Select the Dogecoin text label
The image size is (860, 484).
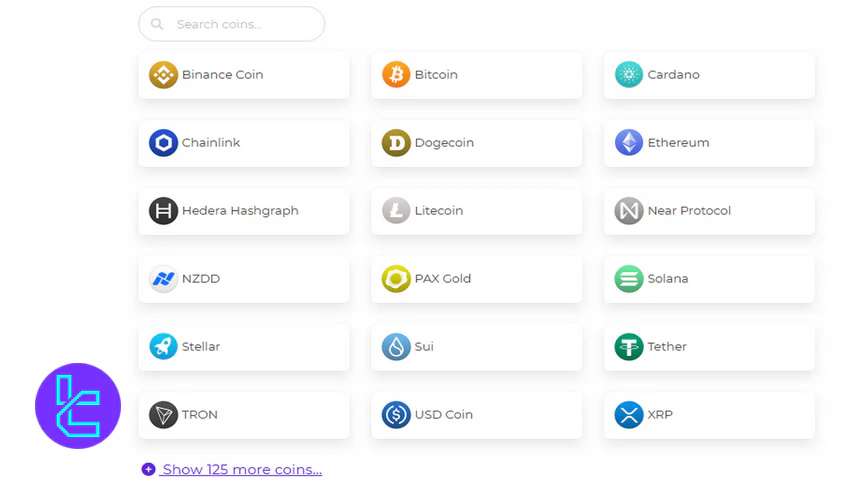[444, 143]
